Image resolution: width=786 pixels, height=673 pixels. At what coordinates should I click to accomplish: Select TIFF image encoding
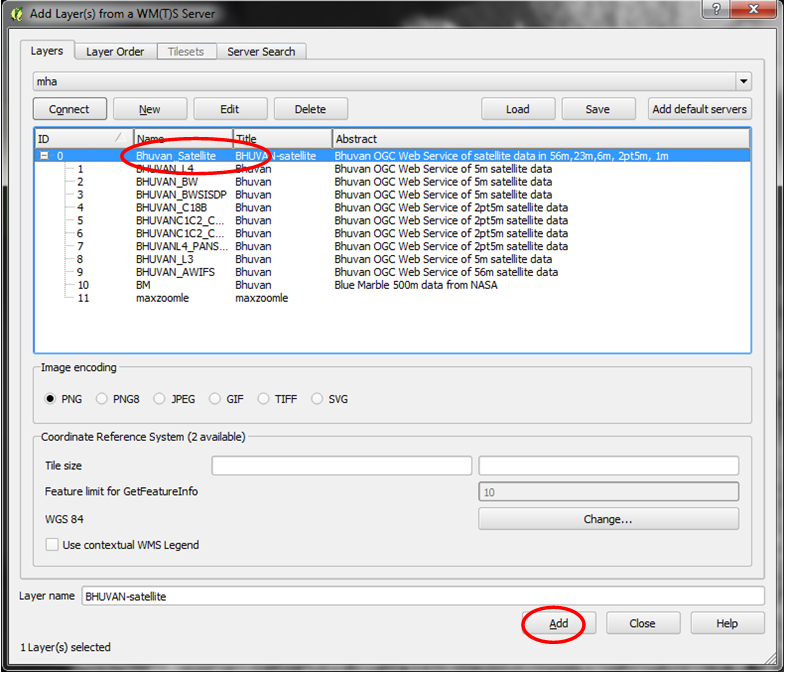point(263,399)
